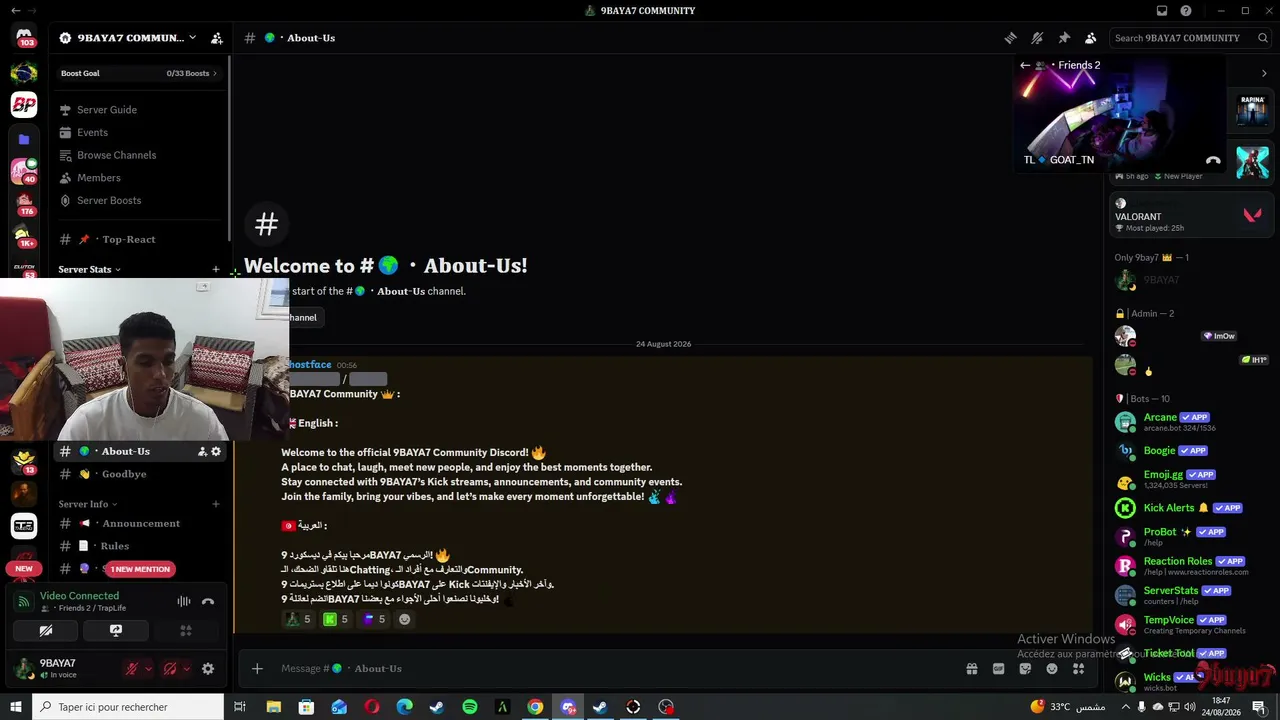Open the Top-React channel
This screenshot has height=720, width=1280.
(138, 239)
